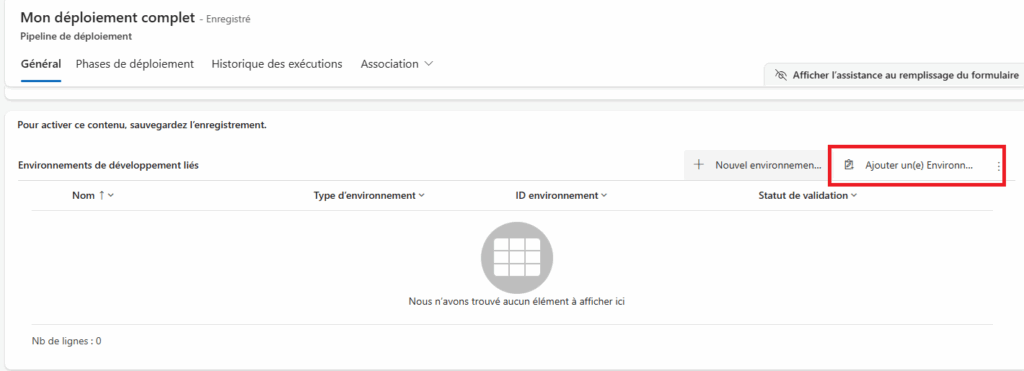Open the Général tab
1024x371 pixels.
(x=41, y=64)
